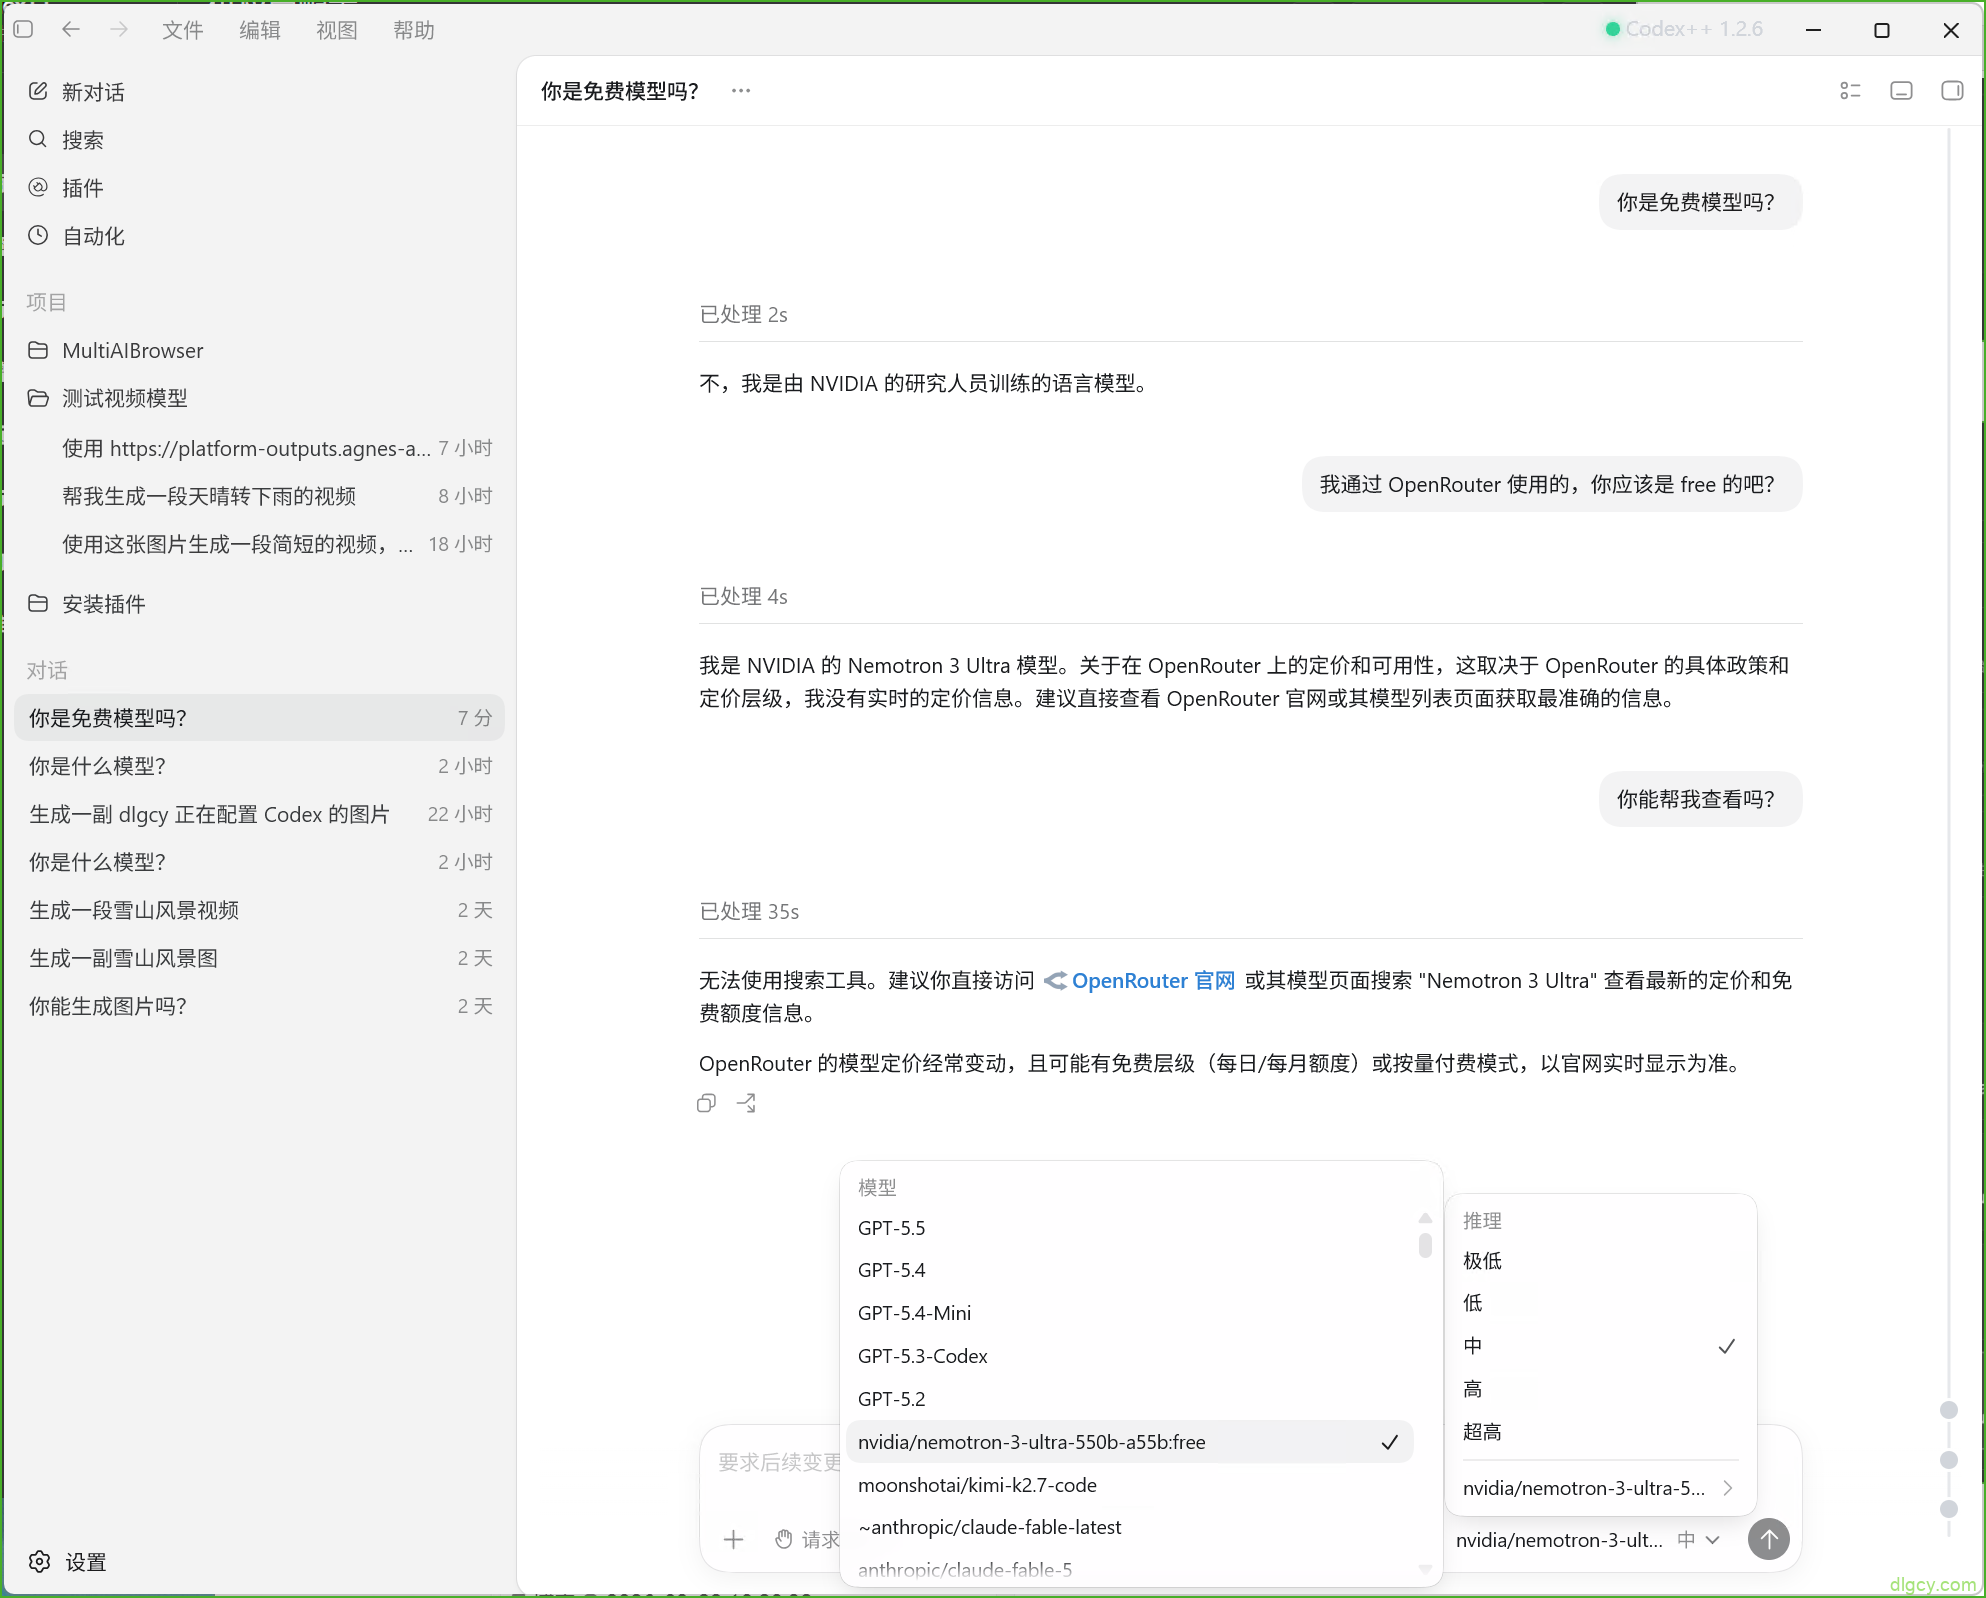This screenshot has height=1598, width=1986.
Task: Show the task list panel icon
Action: pyautogui.click(x=1850, y=91)
